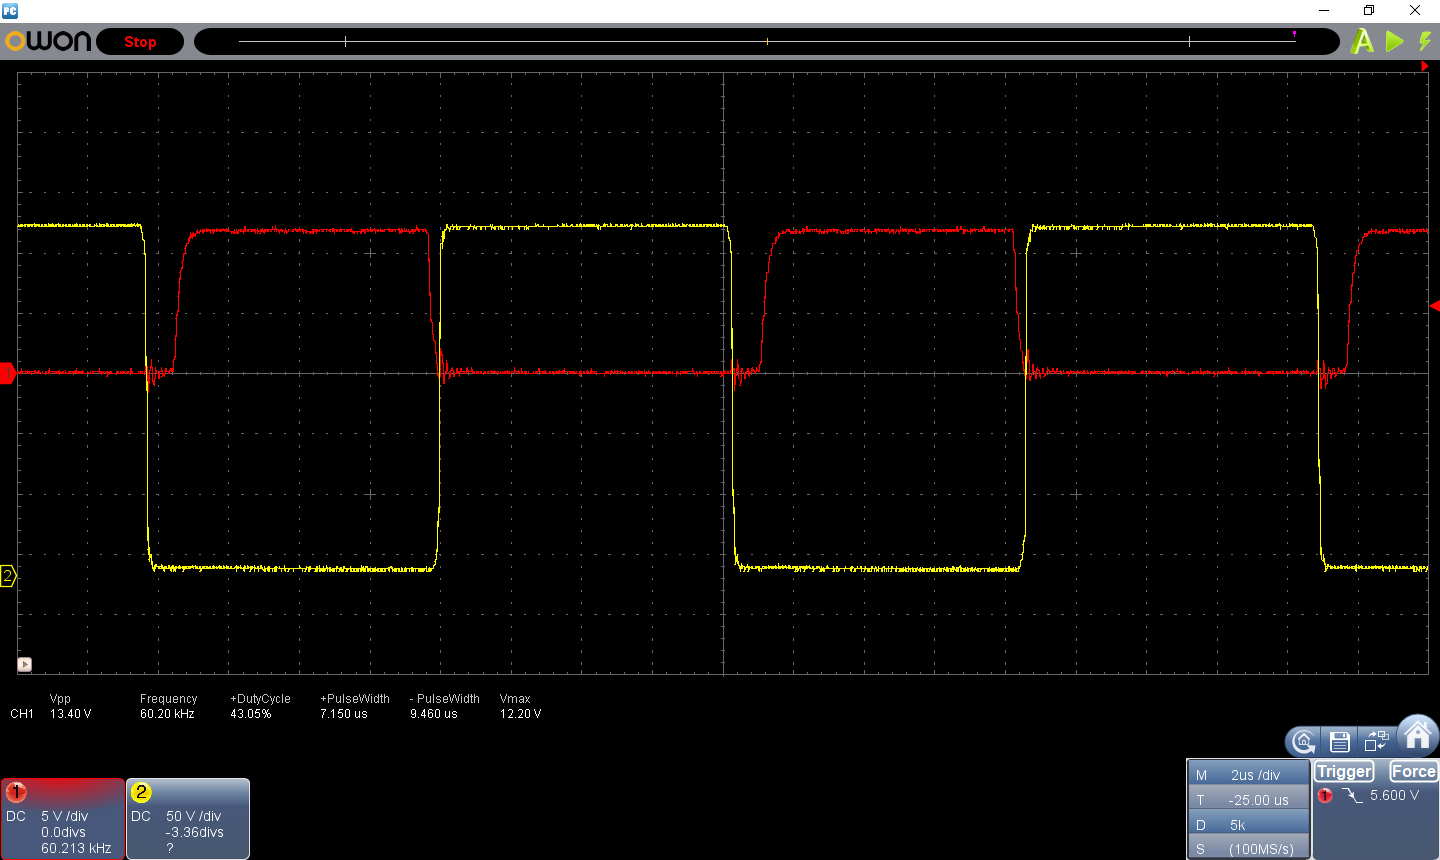Viewport: 1440px width, 860px height.
Task: Click the small play marker at the graticule's bottom-left
Action: click(x=25, y=664)
